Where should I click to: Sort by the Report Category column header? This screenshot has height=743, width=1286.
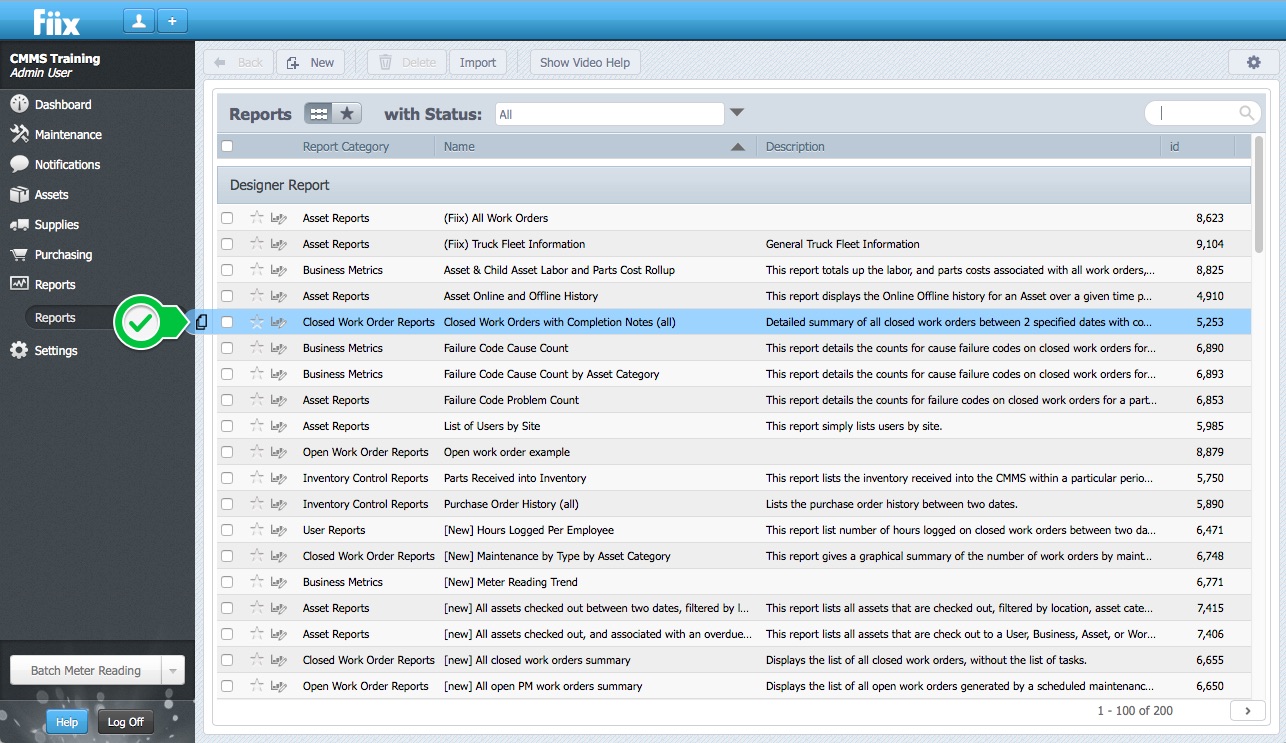point(345,146)
